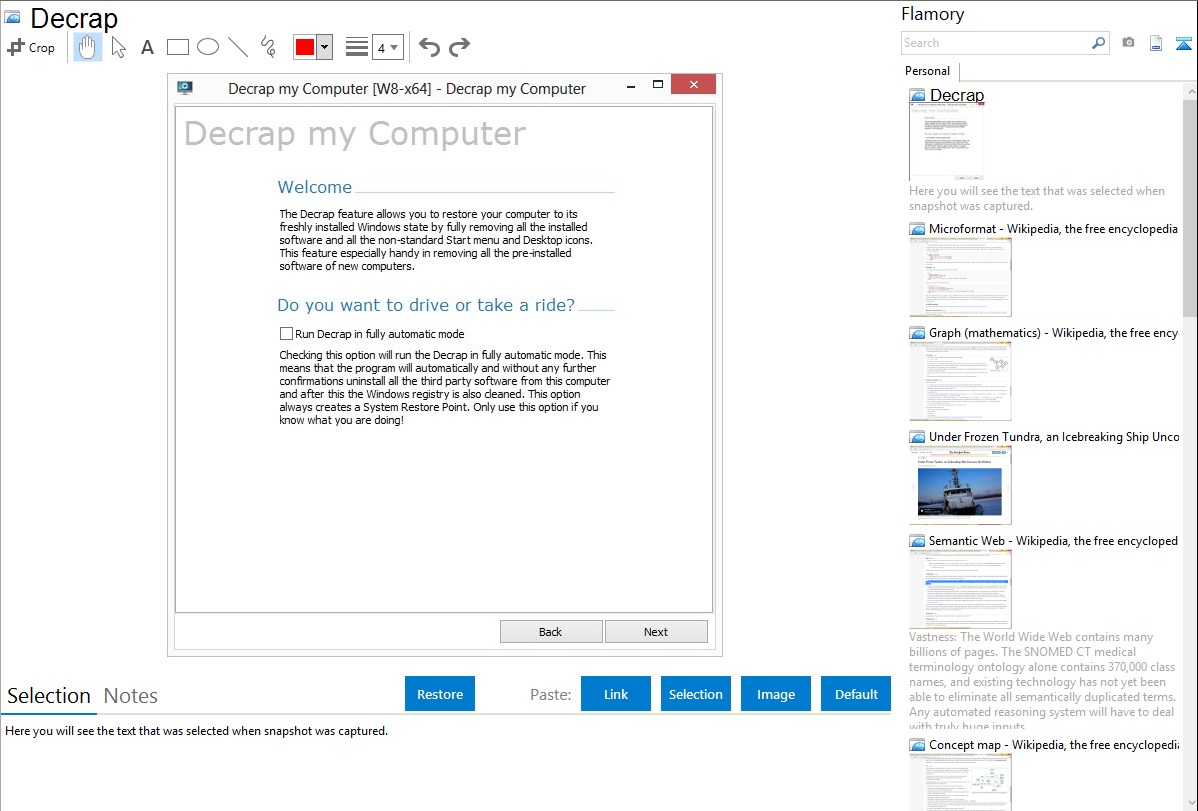Undo the last annotation
The height and width of the screenshot is (811, 1198).
pos(429,47)
